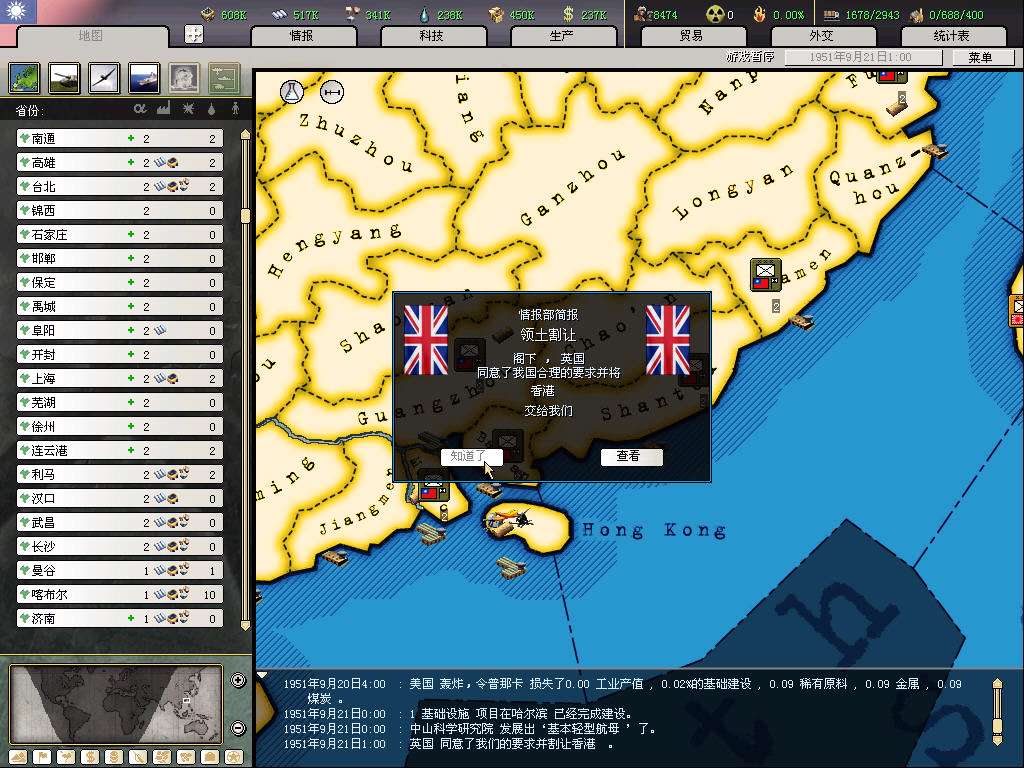Click the province list scroll down arrow
This screenshot has width=1024, height=768.
tap(246, 625)
